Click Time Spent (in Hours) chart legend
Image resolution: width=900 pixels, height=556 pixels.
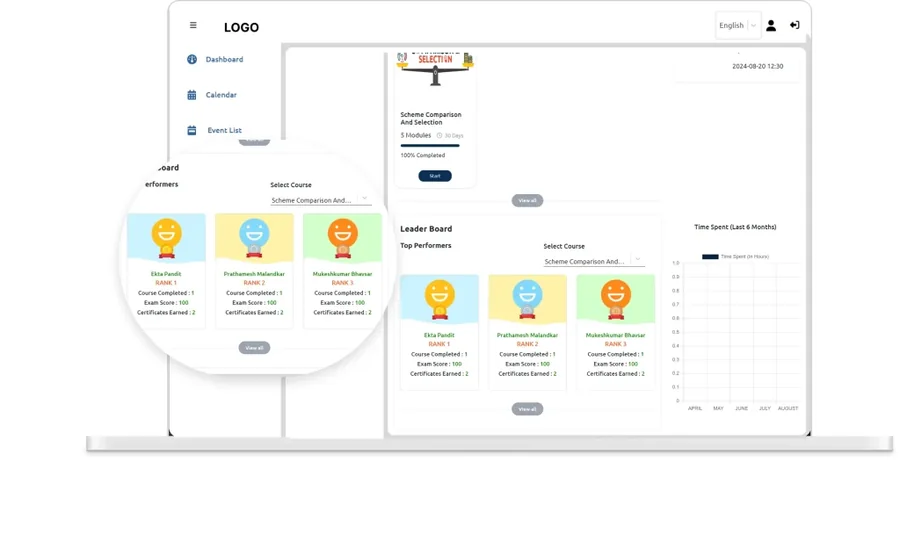point(735,256)
